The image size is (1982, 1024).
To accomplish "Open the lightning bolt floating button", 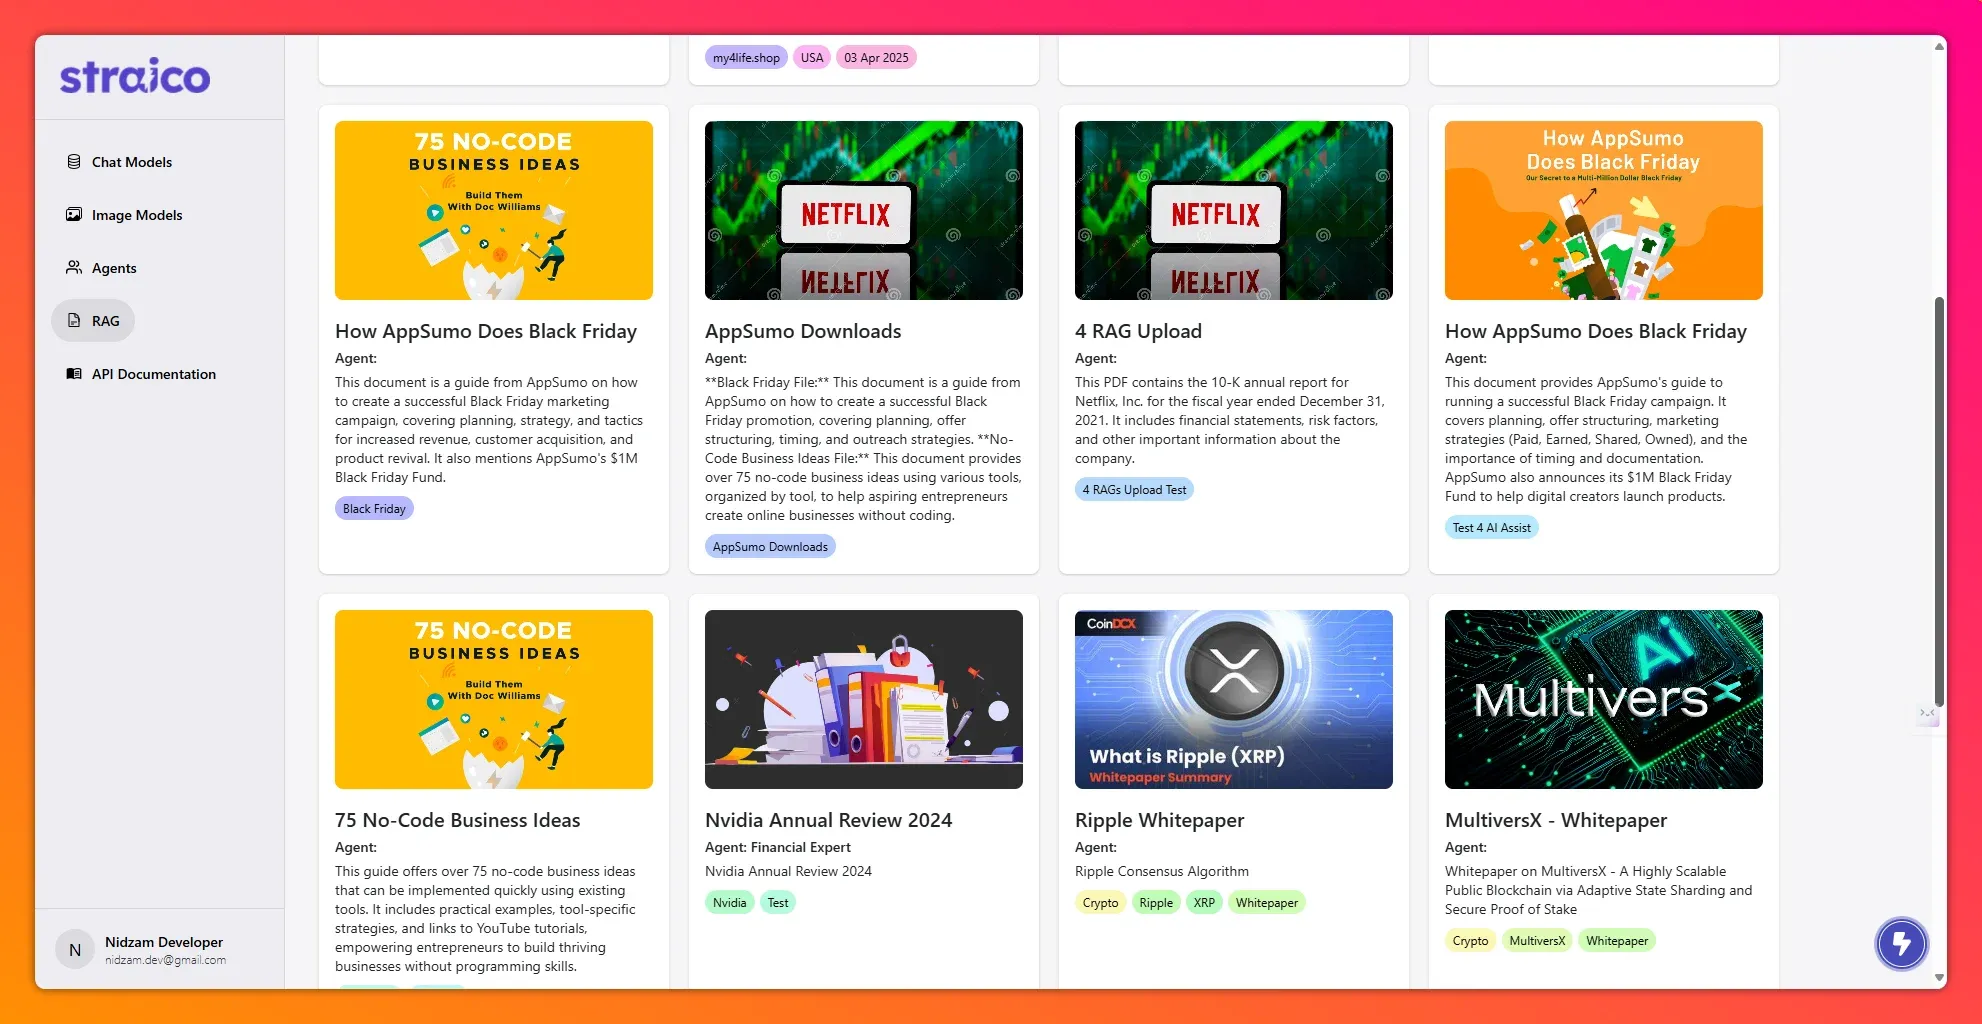I will pyautogui.click(x=1901, y=944).
